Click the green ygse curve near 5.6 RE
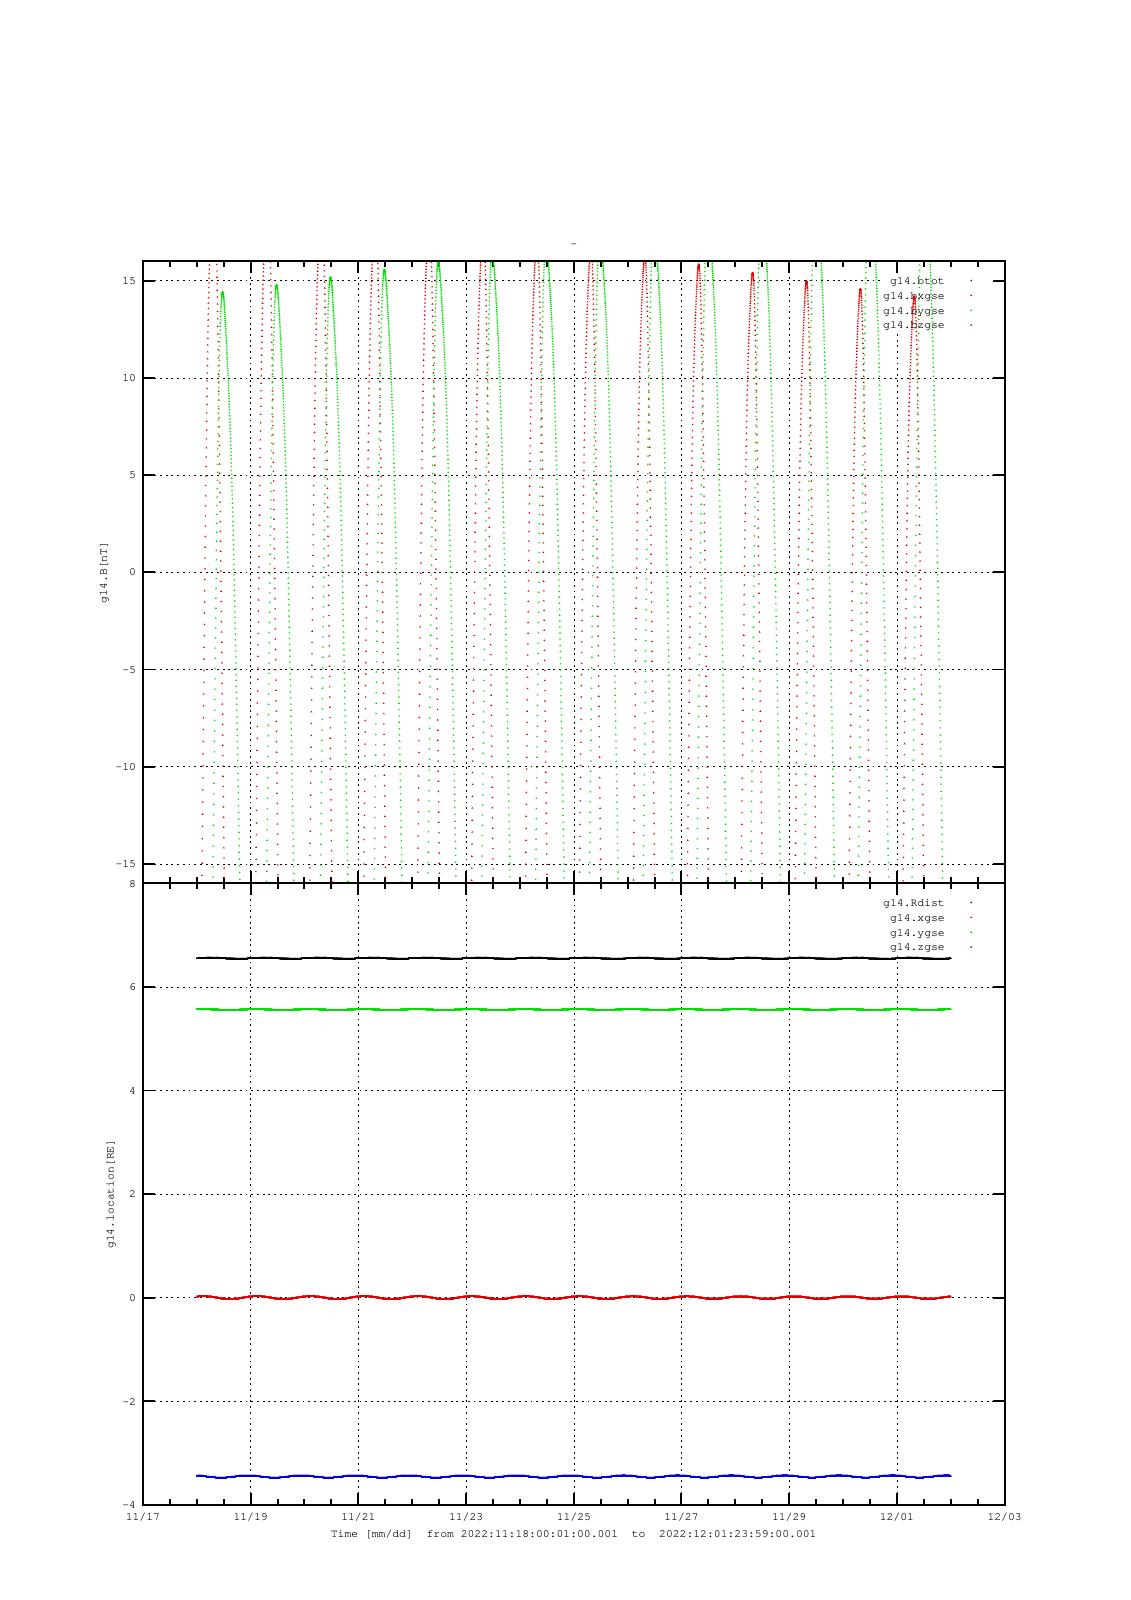The width and height of the screenshot is (1131, 1600). point(573,1010)
